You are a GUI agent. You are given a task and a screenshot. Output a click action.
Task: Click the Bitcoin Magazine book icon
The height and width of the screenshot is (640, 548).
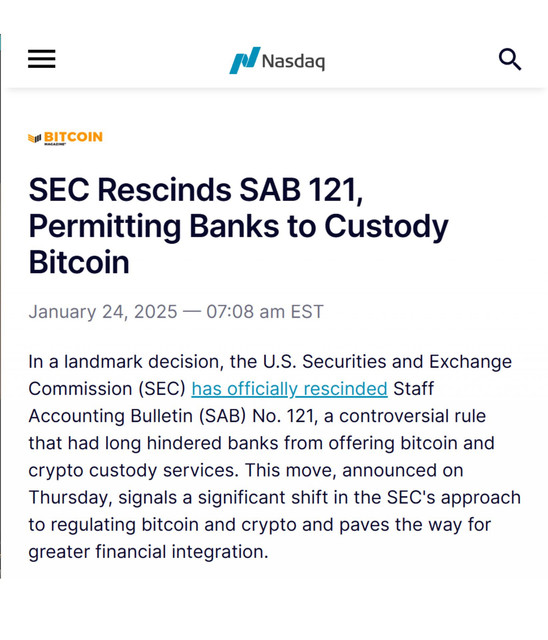(35, 138)
